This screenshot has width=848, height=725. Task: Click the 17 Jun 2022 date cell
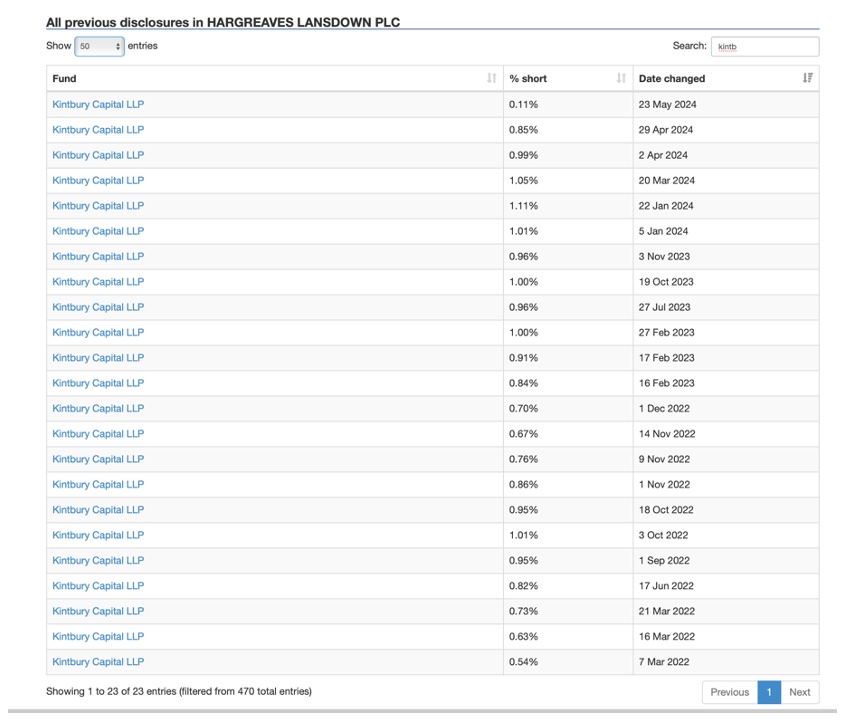pyautogui.click(x=726, y=586)
